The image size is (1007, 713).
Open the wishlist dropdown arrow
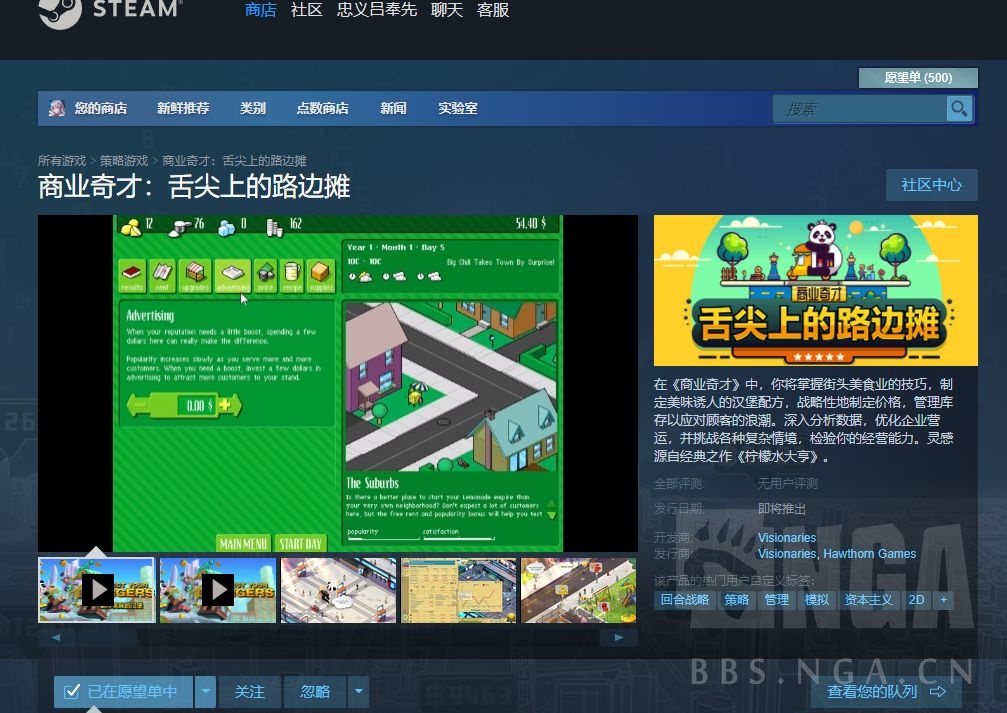(x=206, y=691)
